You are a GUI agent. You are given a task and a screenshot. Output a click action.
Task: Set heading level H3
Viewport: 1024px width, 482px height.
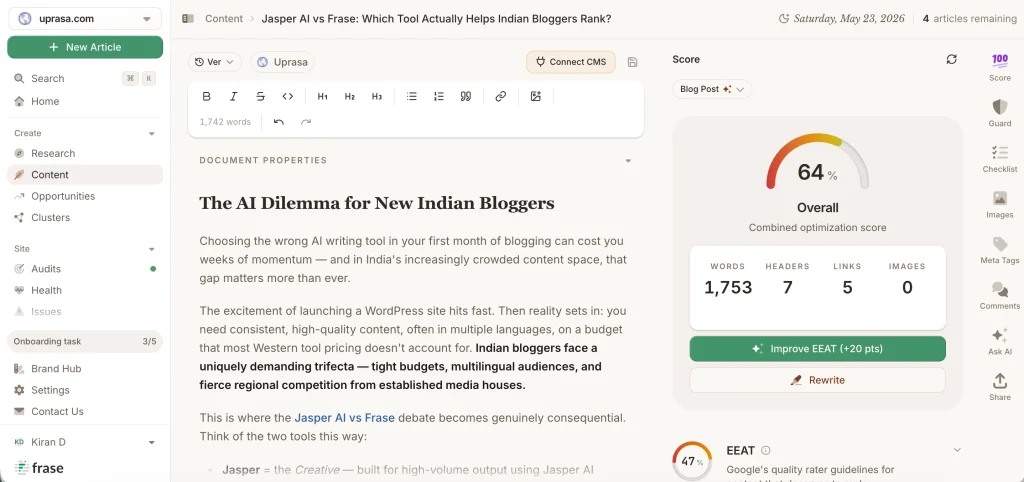pos(377,97)
